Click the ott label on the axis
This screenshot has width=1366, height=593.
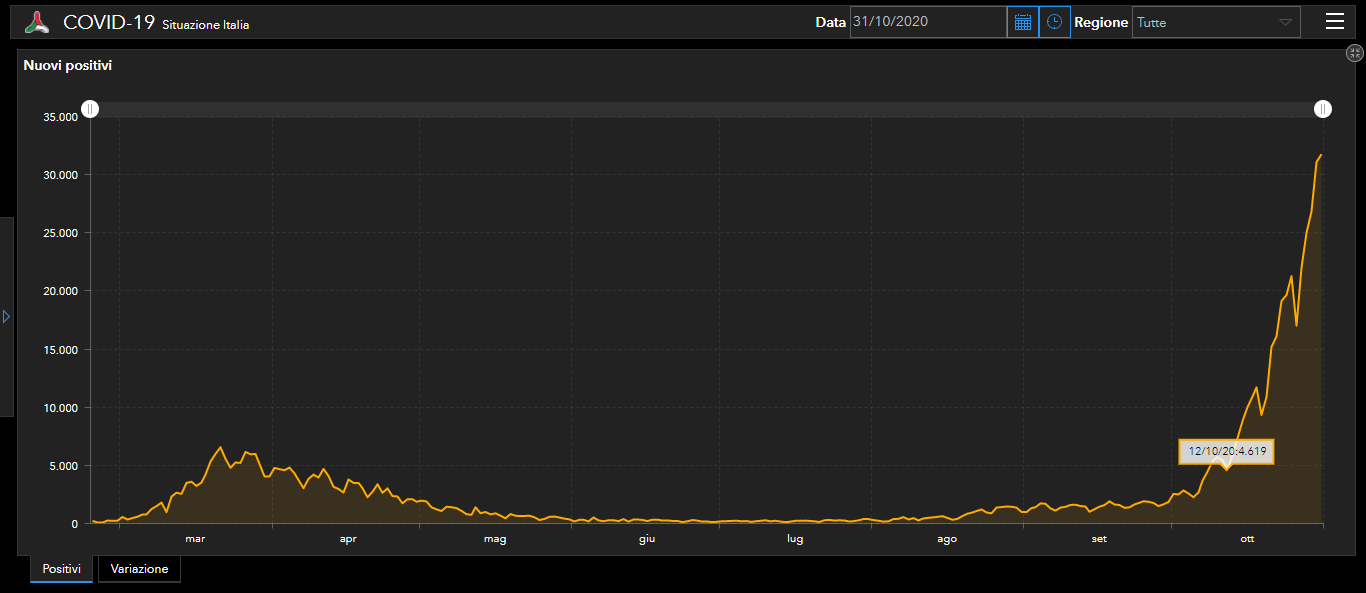[1247, 539]
